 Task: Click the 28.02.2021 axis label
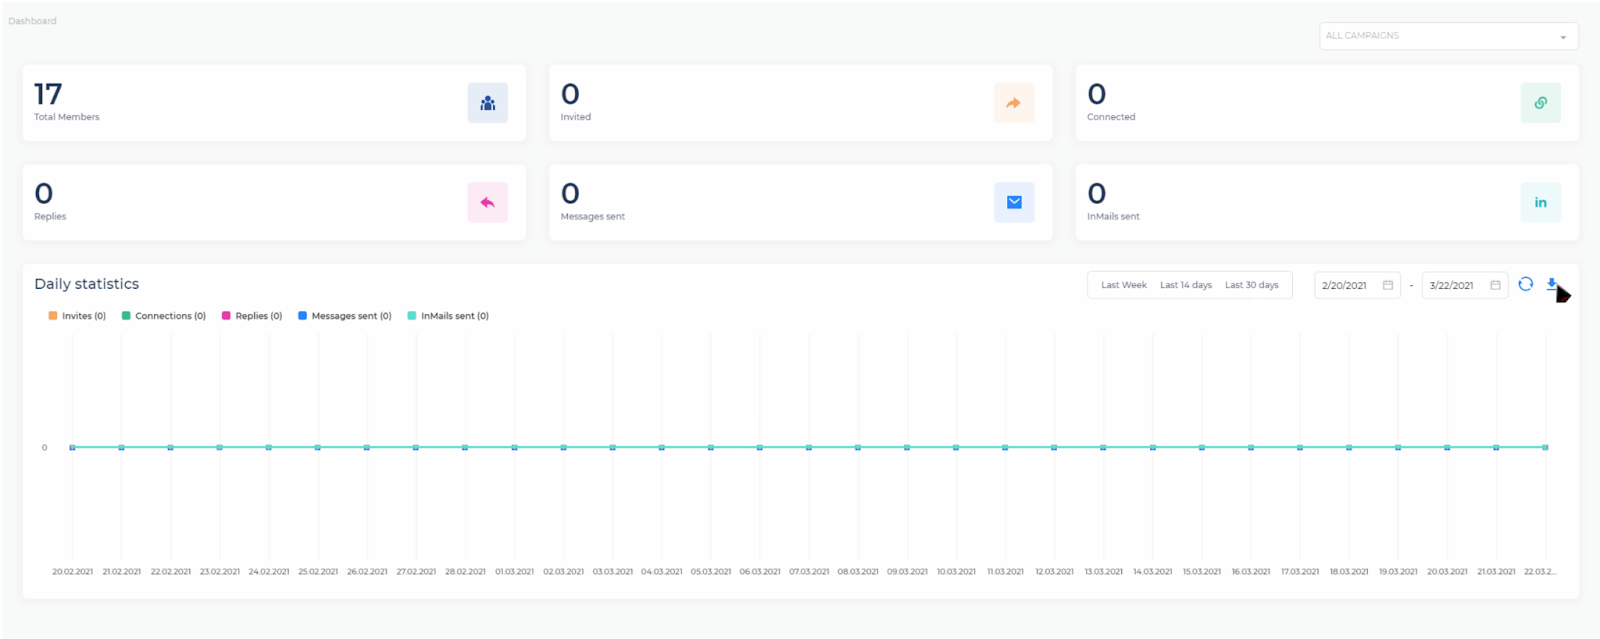465,572
